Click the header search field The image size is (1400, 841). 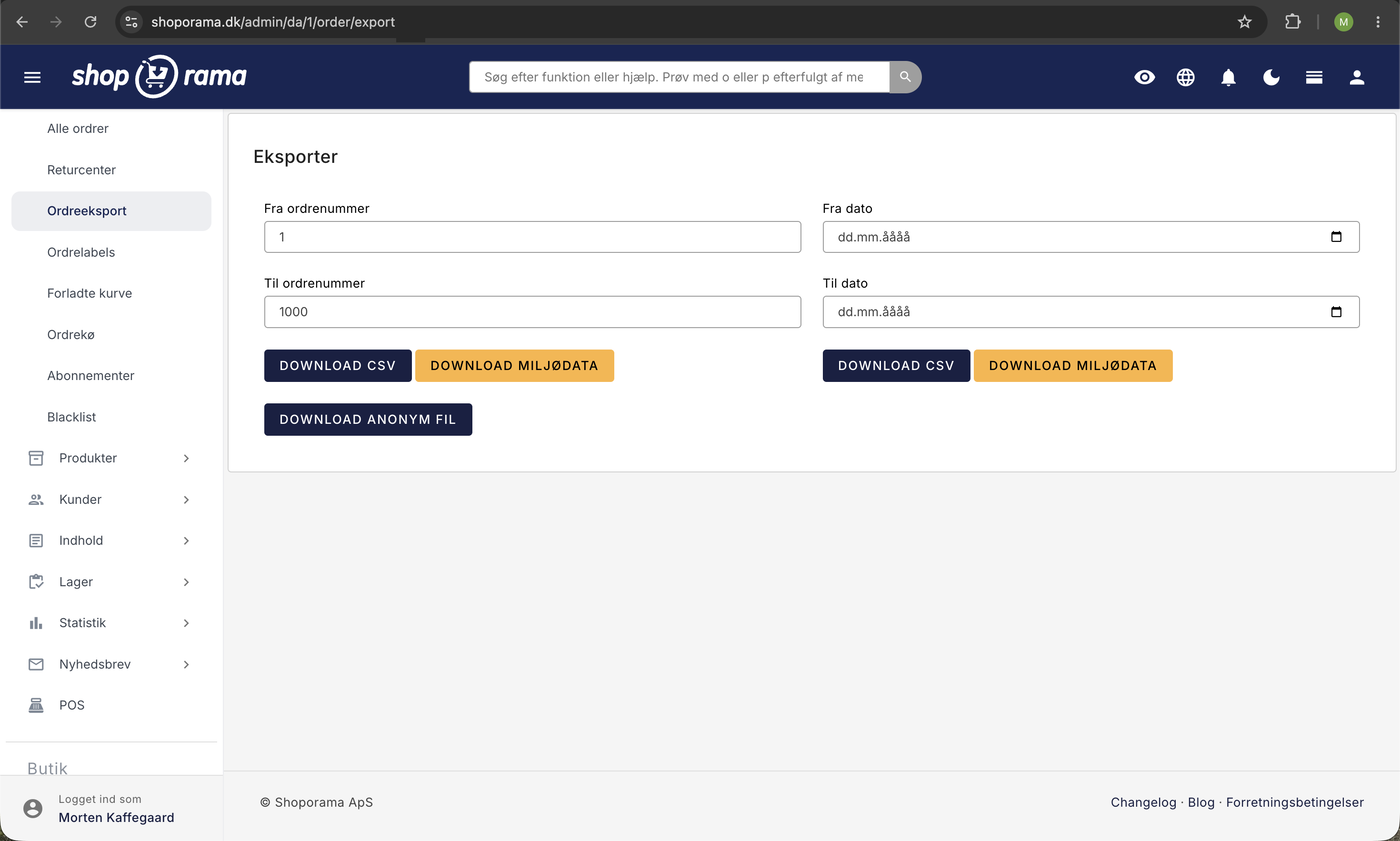(679, 77)
